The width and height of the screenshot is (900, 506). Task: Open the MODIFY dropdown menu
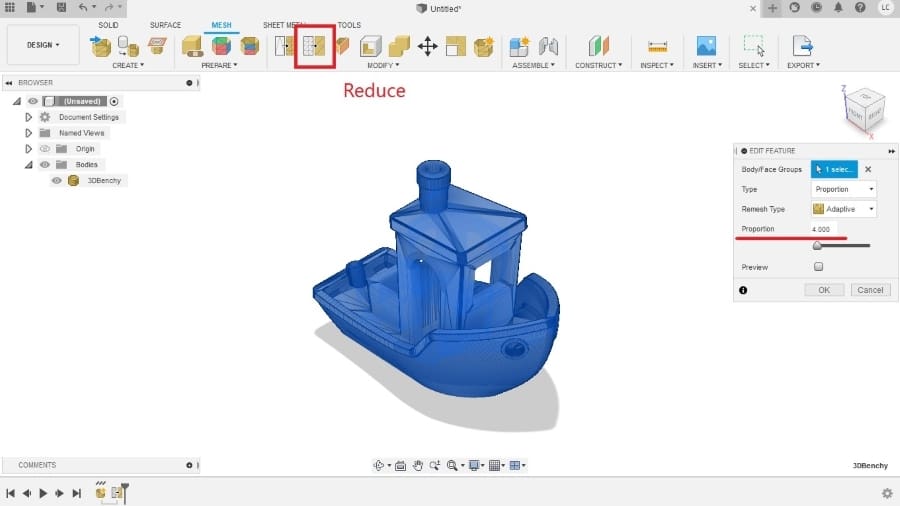click(x=383, y=65)
